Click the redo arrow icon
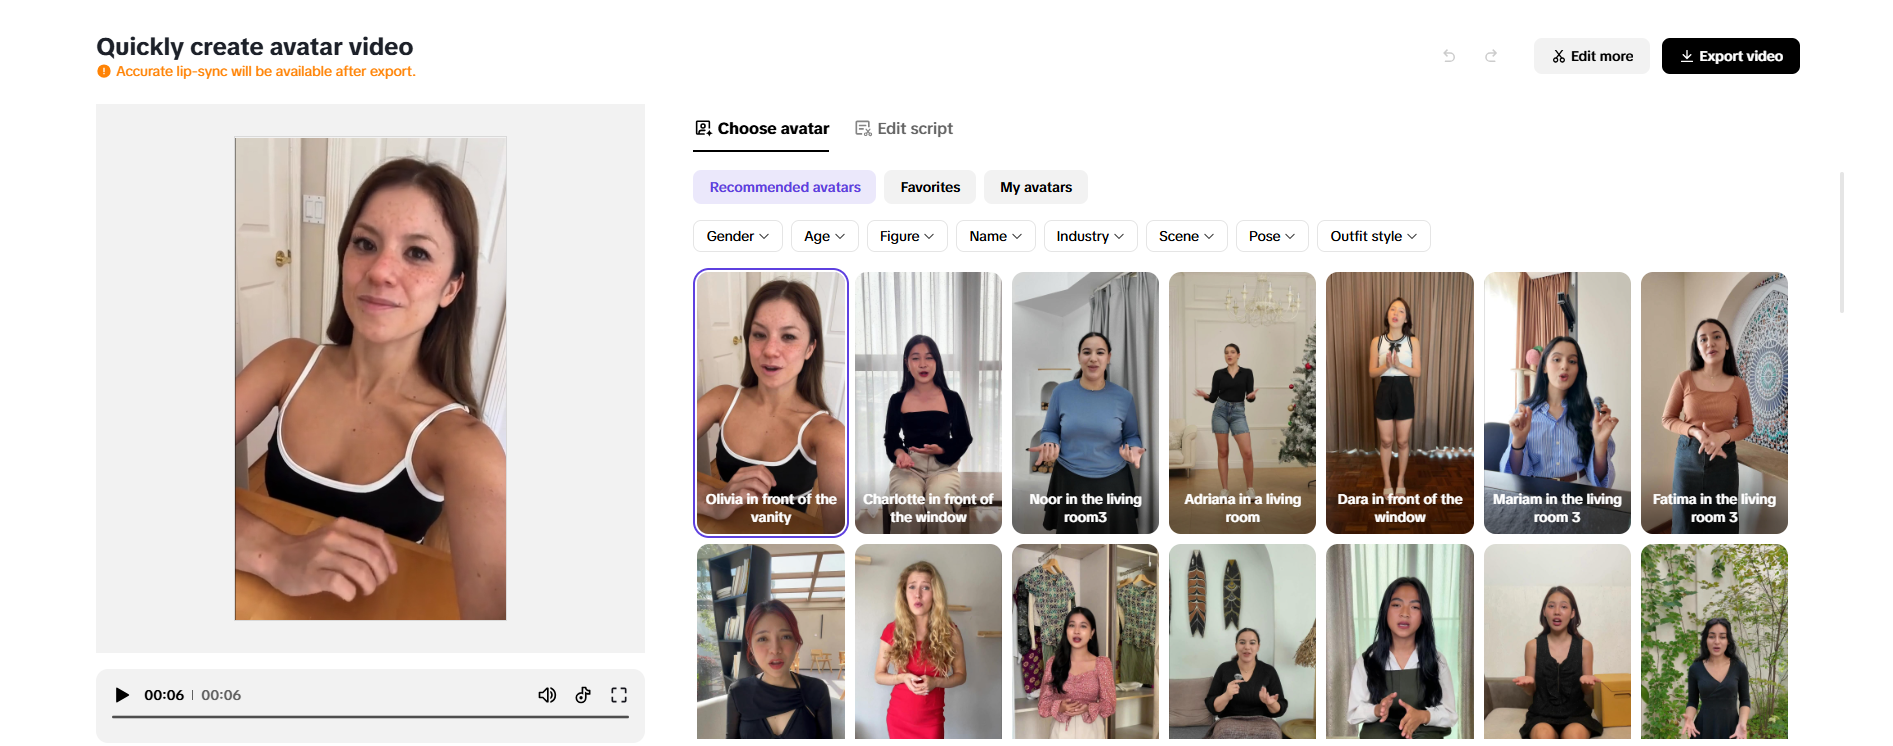Image resolution: width=1893 pixels, height=746 pixels. click(1491, 56)
